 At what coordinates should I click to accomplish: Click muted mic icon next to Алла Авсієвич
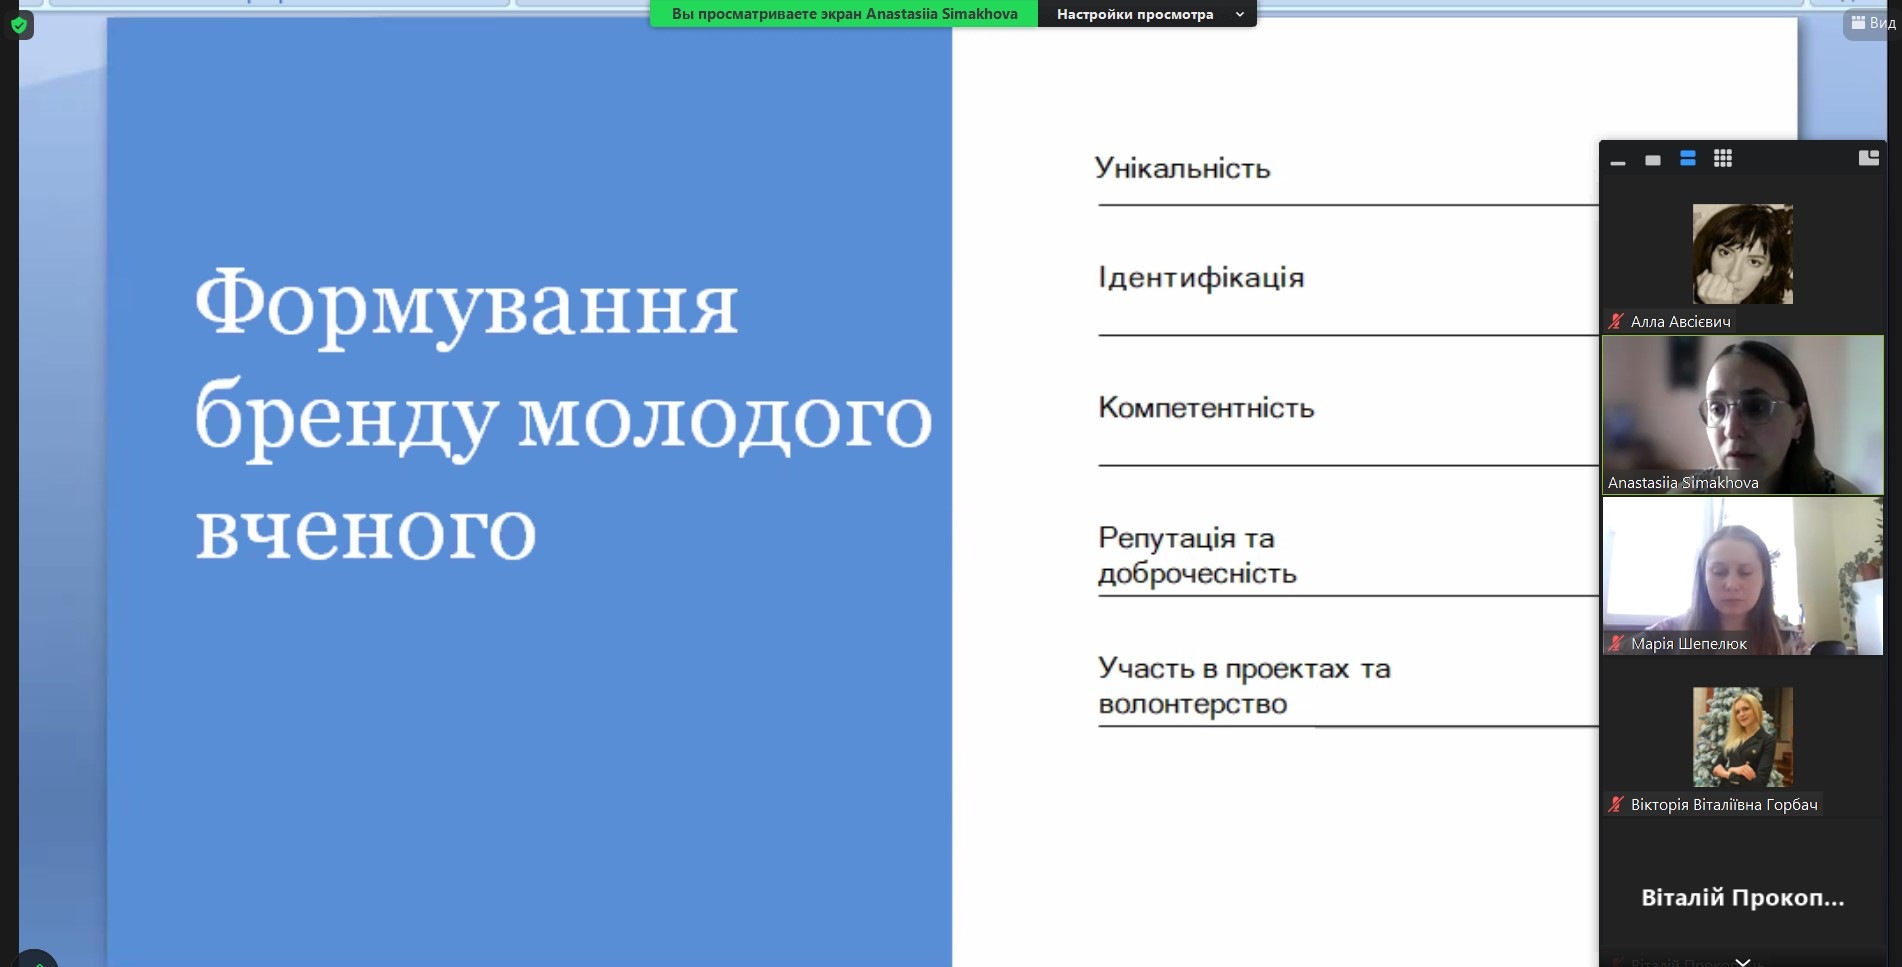pos(1616,321)
